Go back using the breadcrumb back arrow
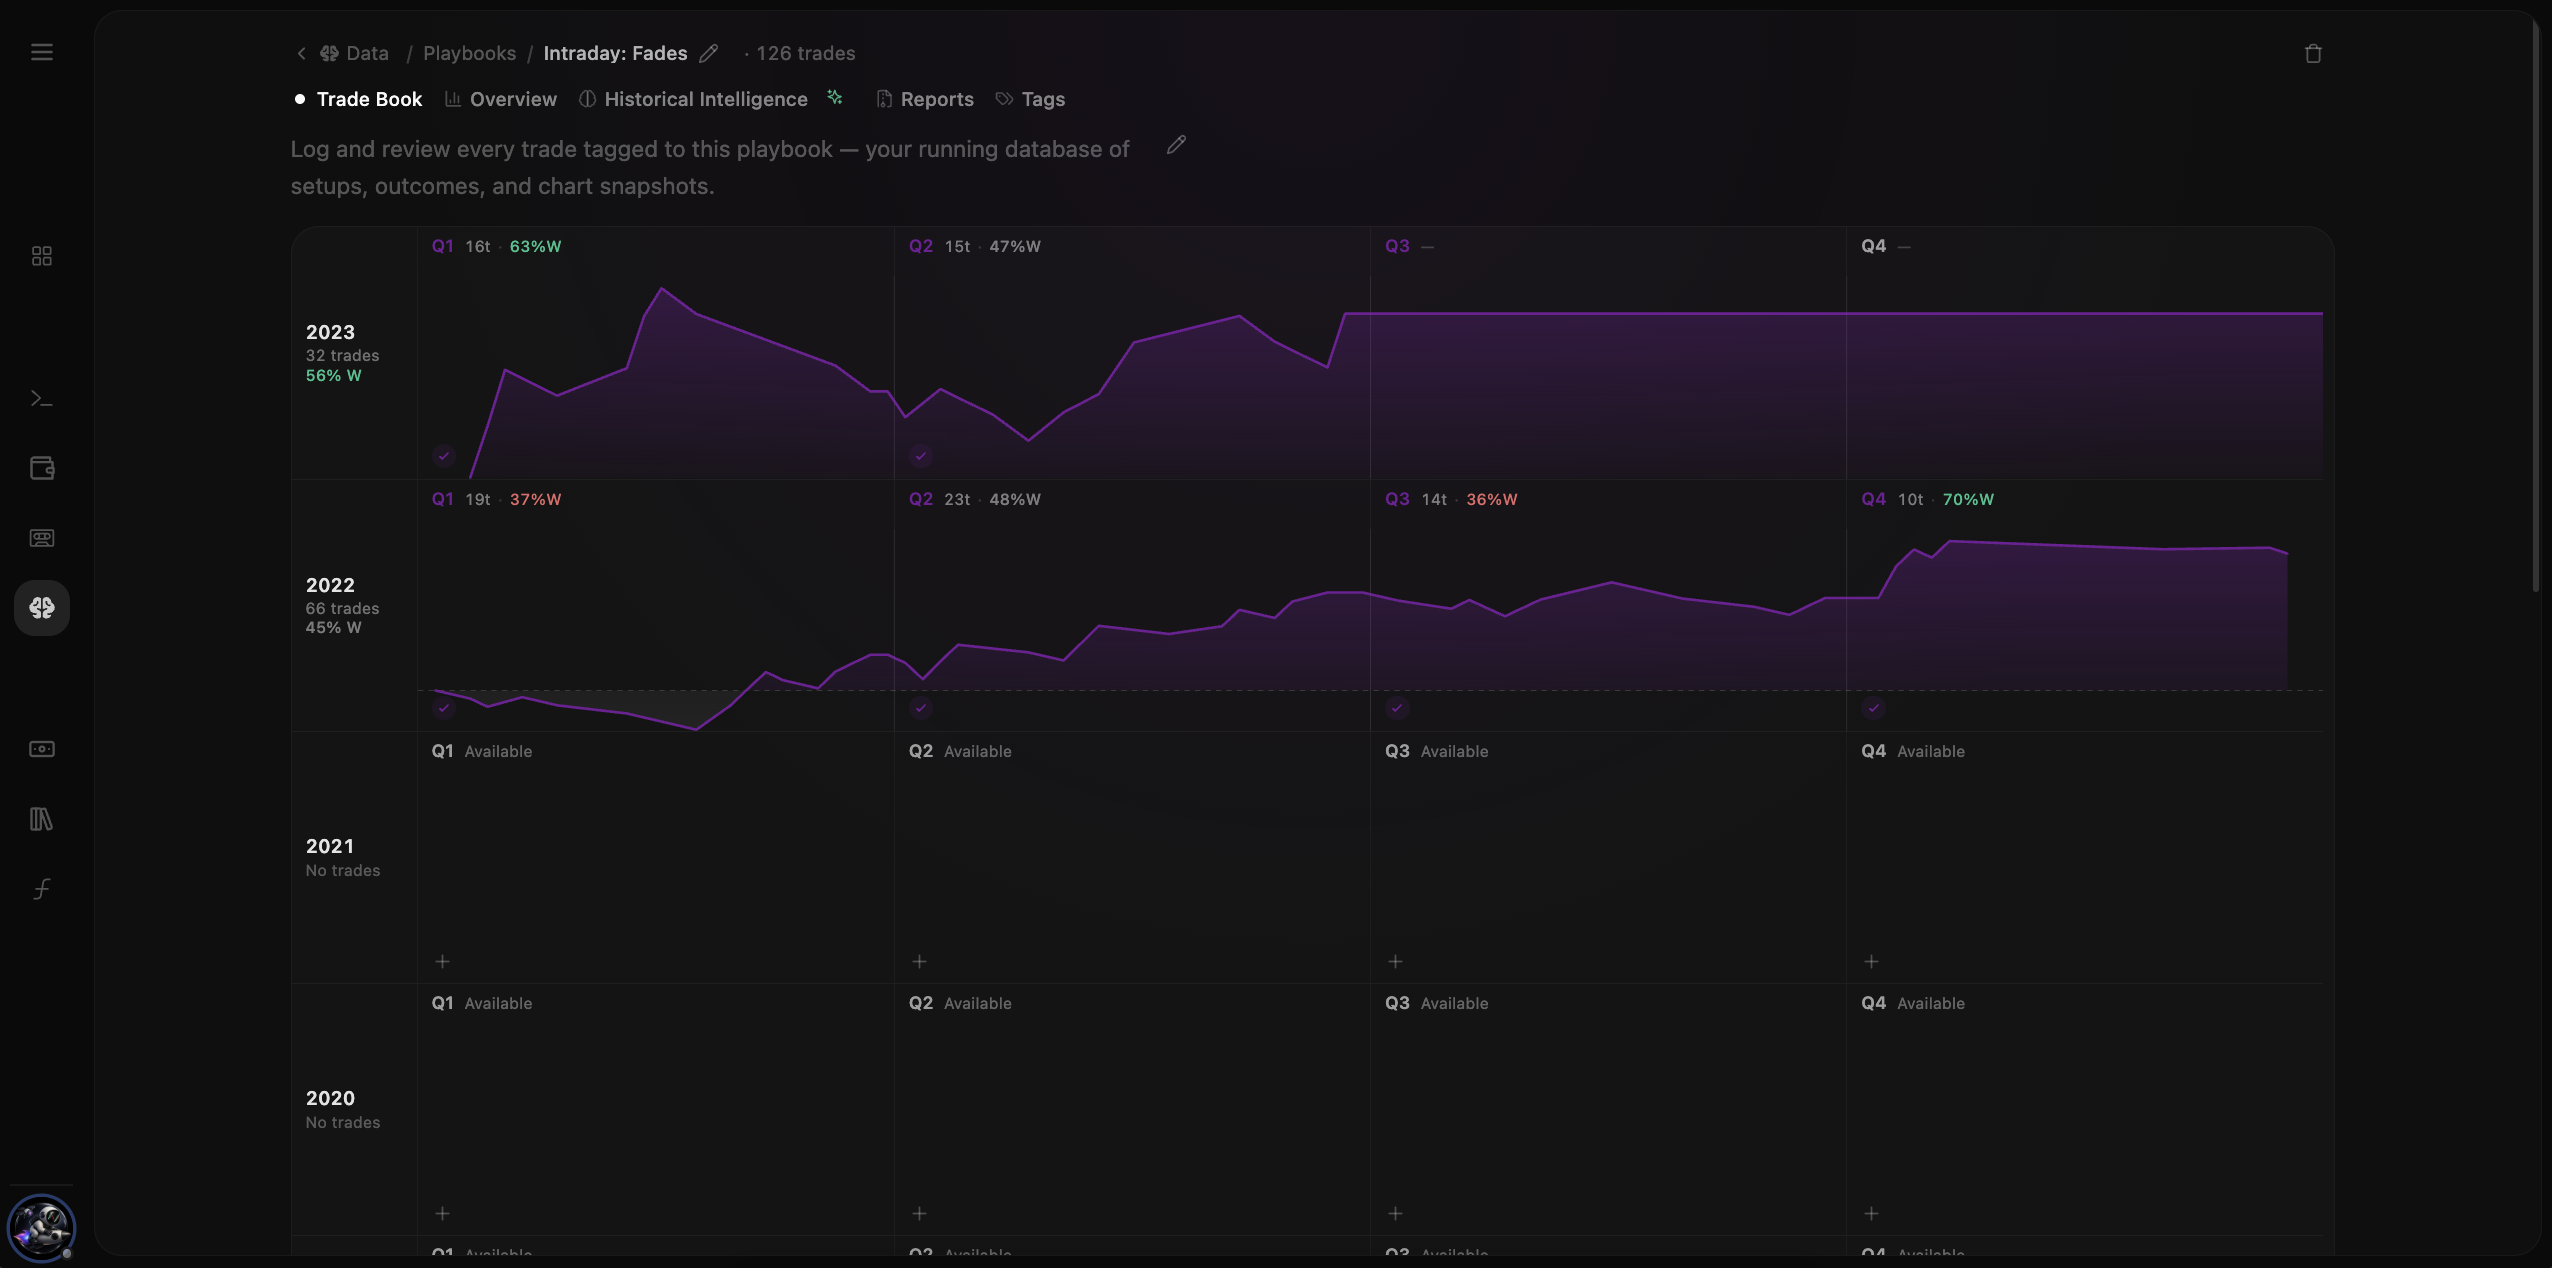Viewport: 2552px width, 1268px height. [x=301, y=53]
